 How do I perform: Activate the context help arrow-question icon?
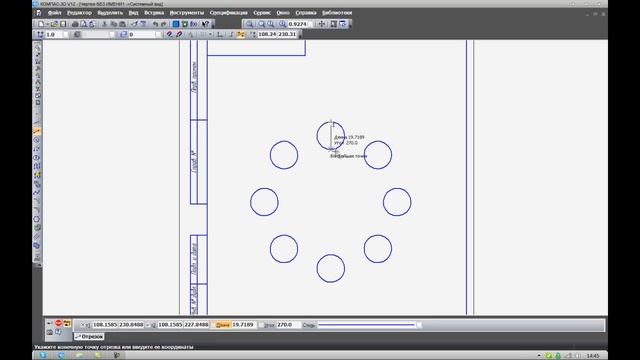click(x=206, y=24)
